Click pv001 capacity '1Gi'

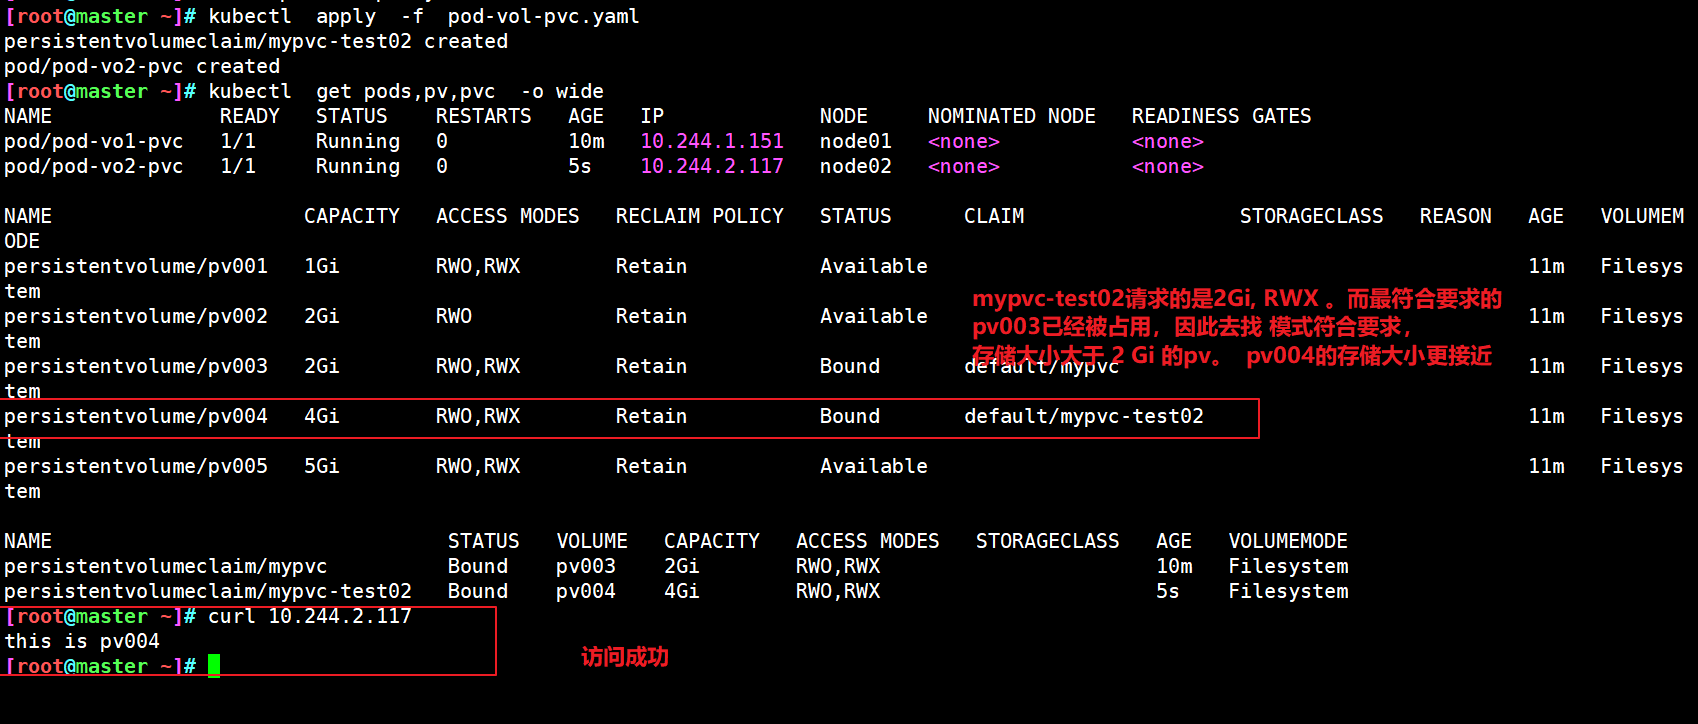coord(322,266)
